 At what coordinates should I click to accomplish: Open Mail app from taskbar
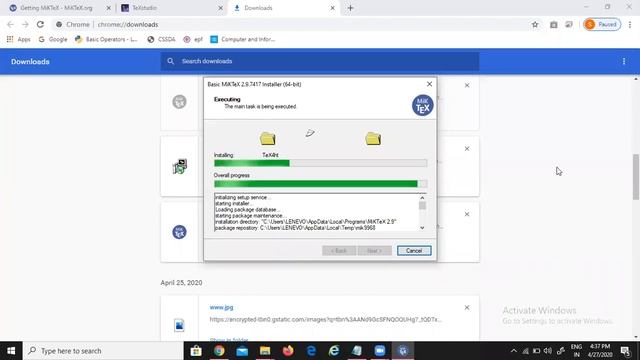[x=242, y=351]
